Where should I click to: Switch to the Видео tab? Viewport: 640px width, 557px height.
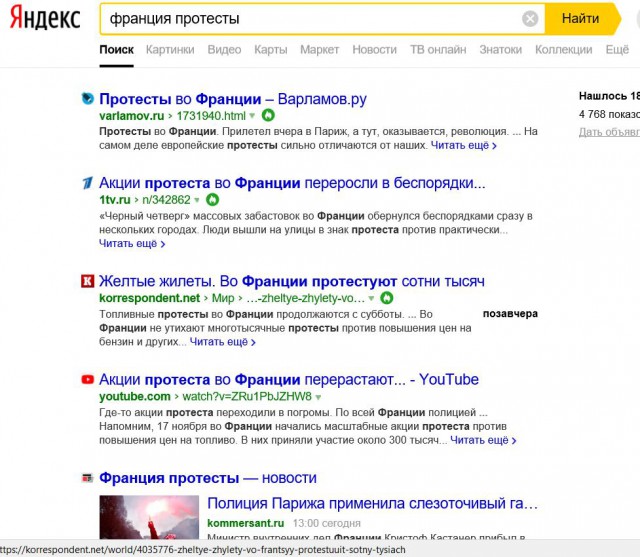pos(224,49)
